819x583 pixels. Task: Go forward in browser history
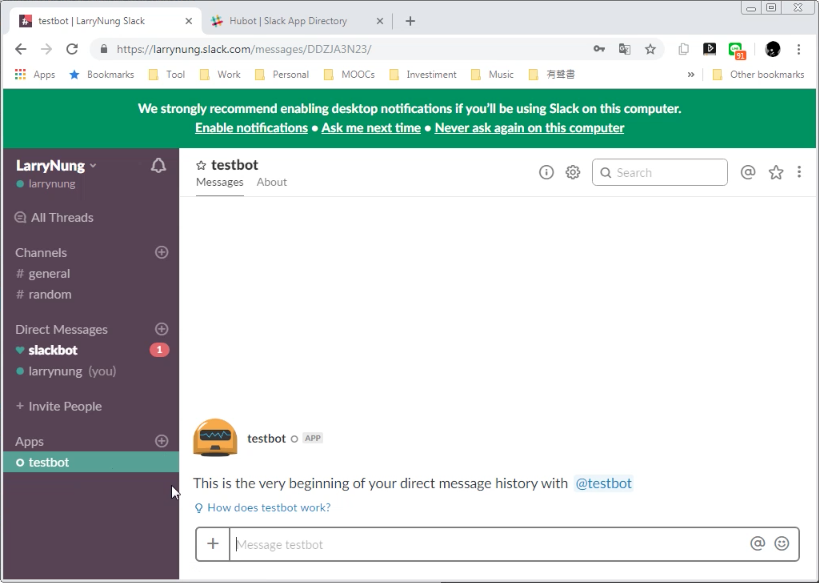pos(46,49)
